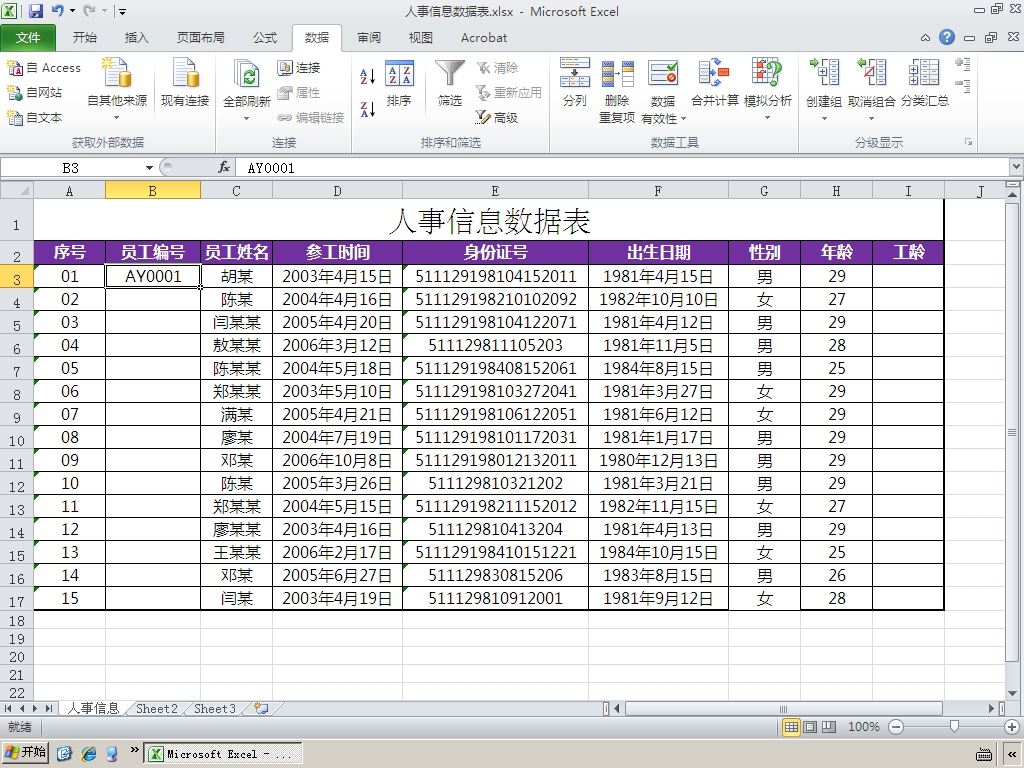Click Subtotal (分类汇总) icon
The height and width of the screenshot is (768, 1024).
(924, 73)
